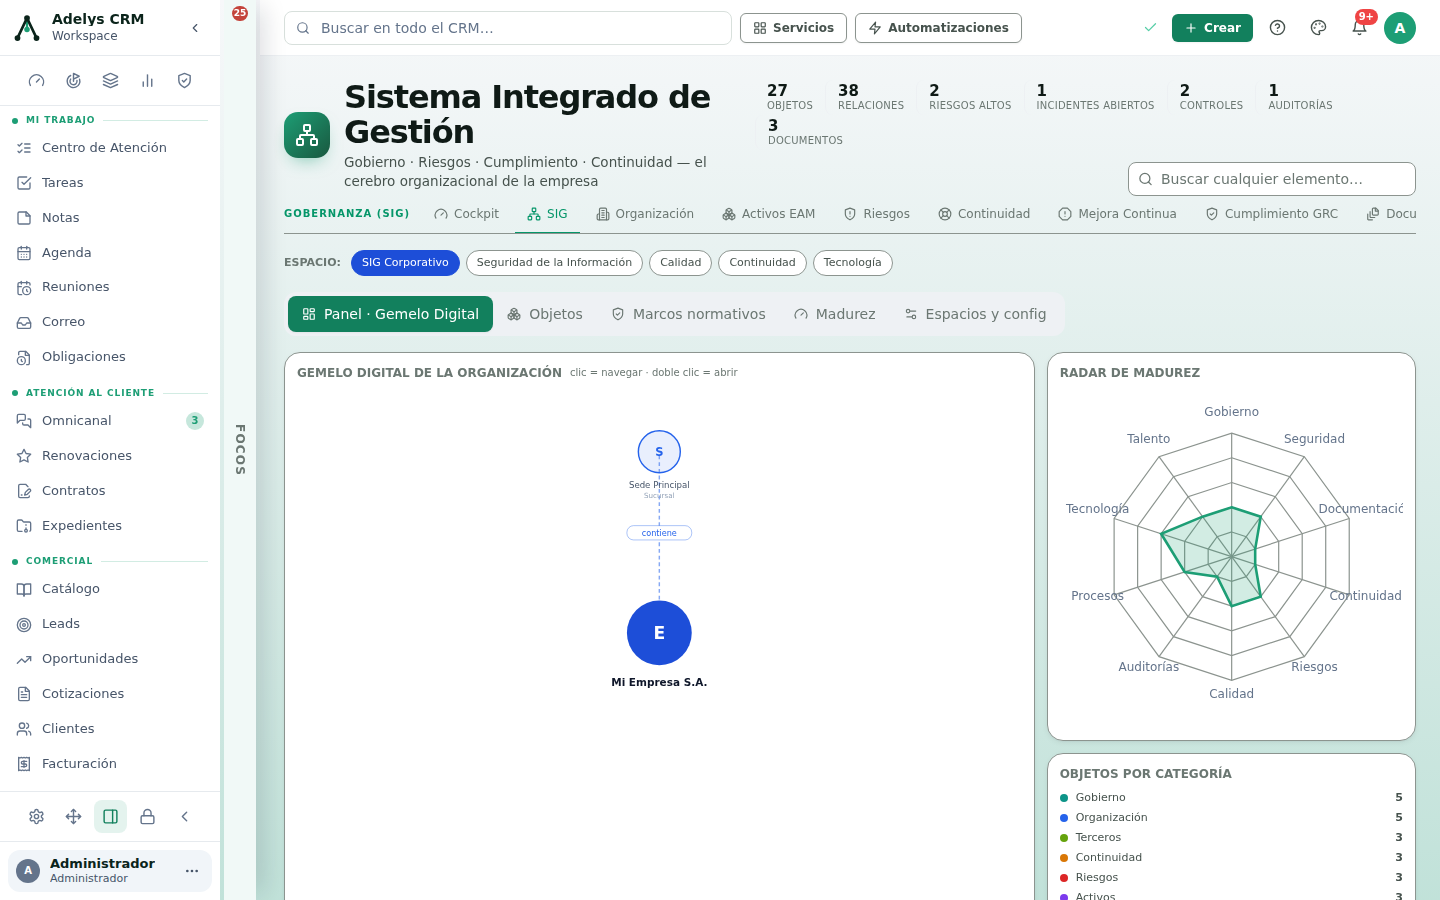Image resolution: width=1440 pixels, height=900 pixels.
Task: Click the Facturación invoice icon
Action: [x=24, y=764]
